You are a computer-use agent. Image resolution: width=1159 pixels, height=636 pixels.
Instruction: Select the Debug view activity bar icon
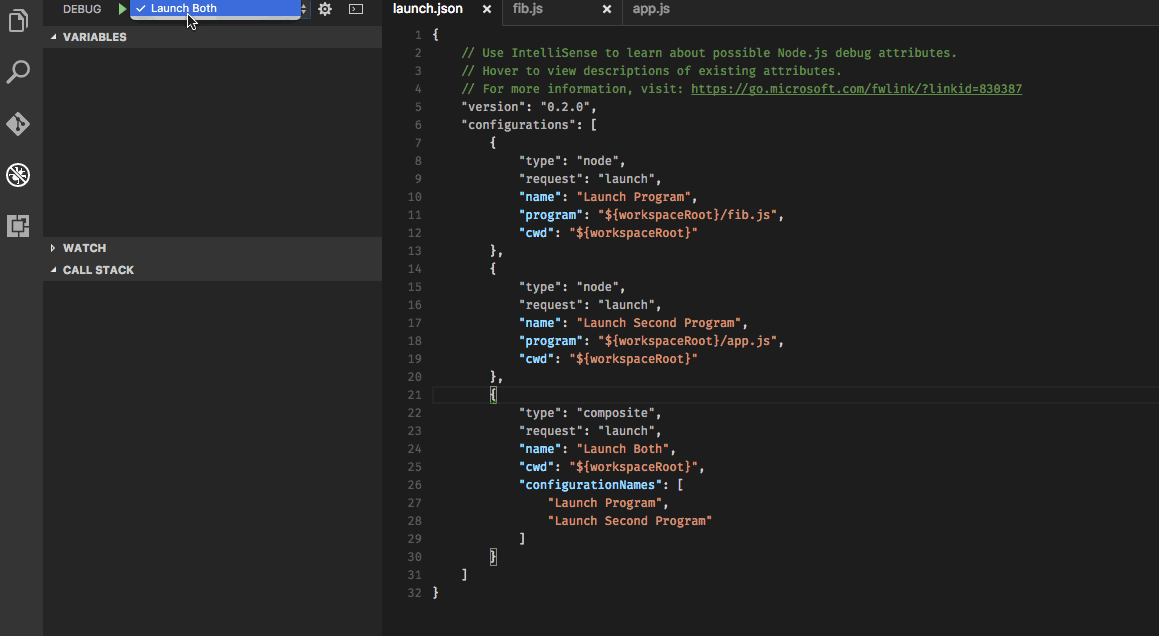pyautogui.click(x=18, y=175)
